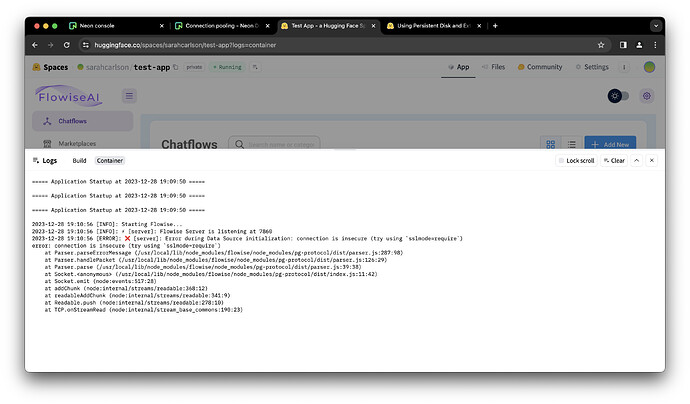
Task: Click the Running status badge
Action: coord(227,67)
